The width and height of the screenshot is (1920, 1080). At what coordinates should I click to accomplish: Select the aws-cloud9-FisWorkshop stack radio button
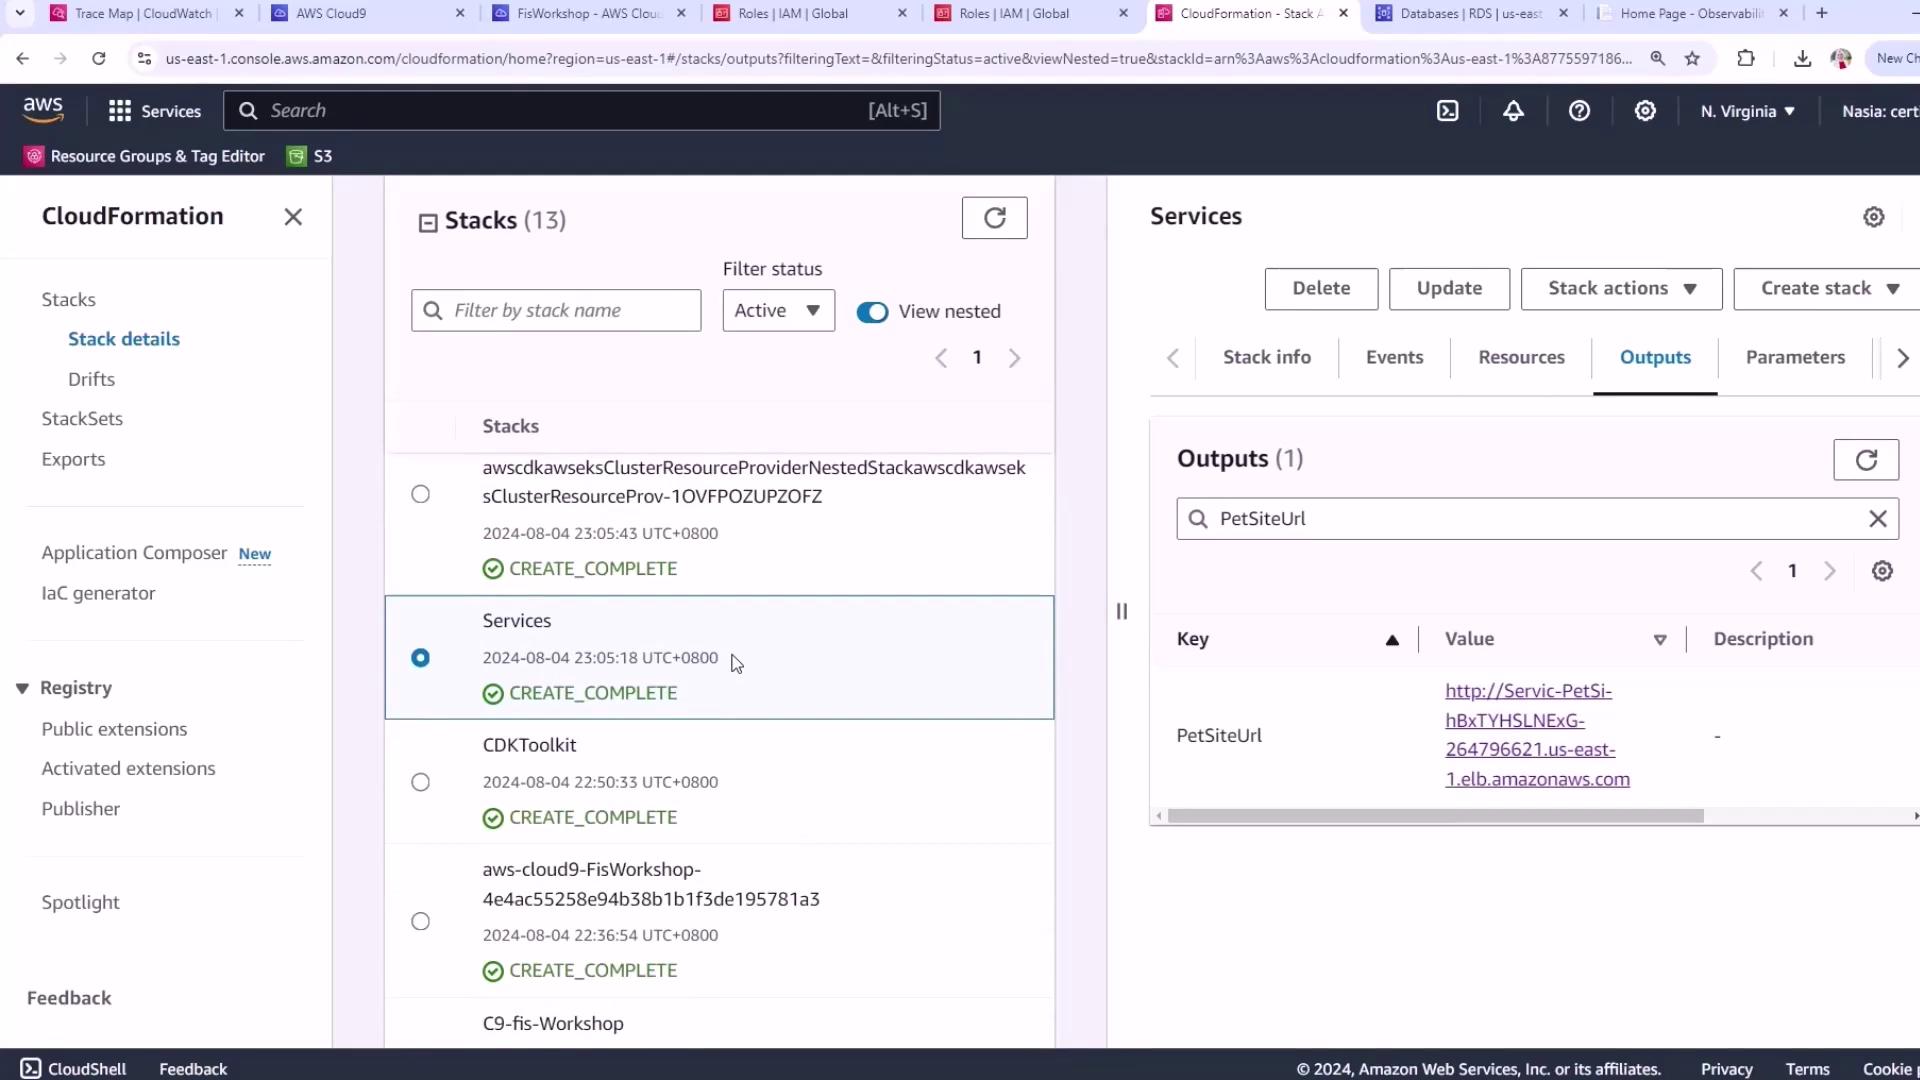coord(421,921)
